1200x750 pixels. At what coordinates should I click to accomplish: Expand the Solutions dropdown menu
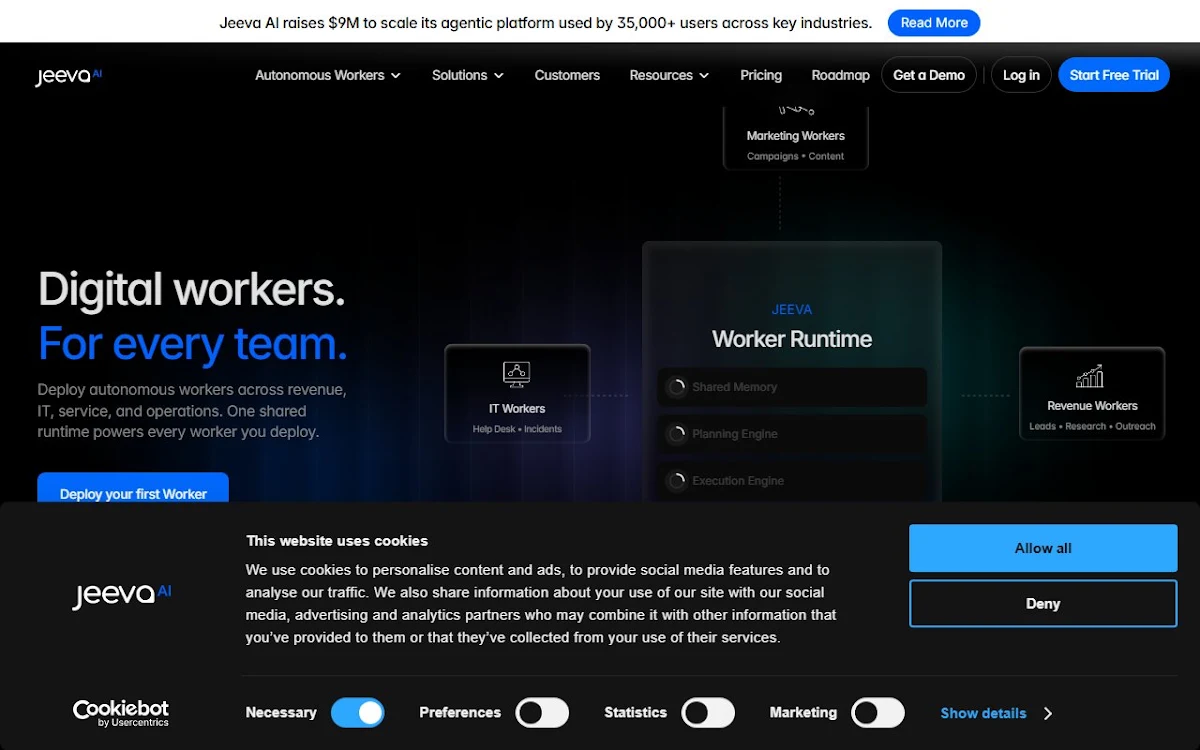(x=468, y=75)
